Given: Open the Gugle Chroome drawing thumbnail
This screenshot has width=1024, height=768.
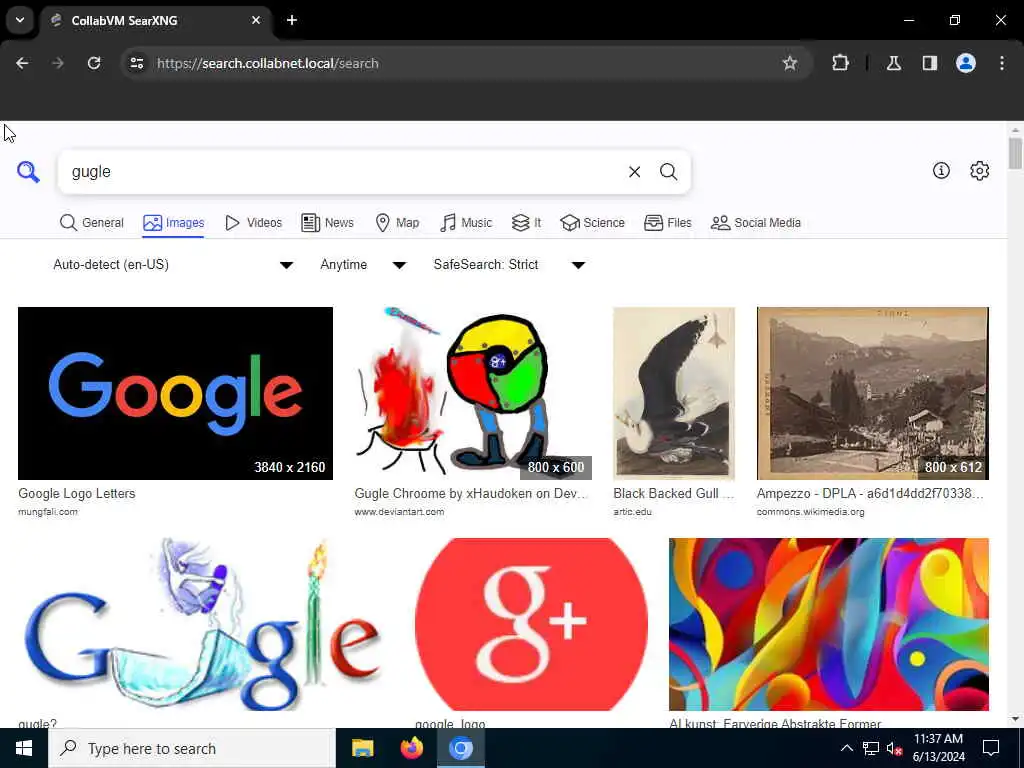Looking at the screenshot, I should point(473,393).
